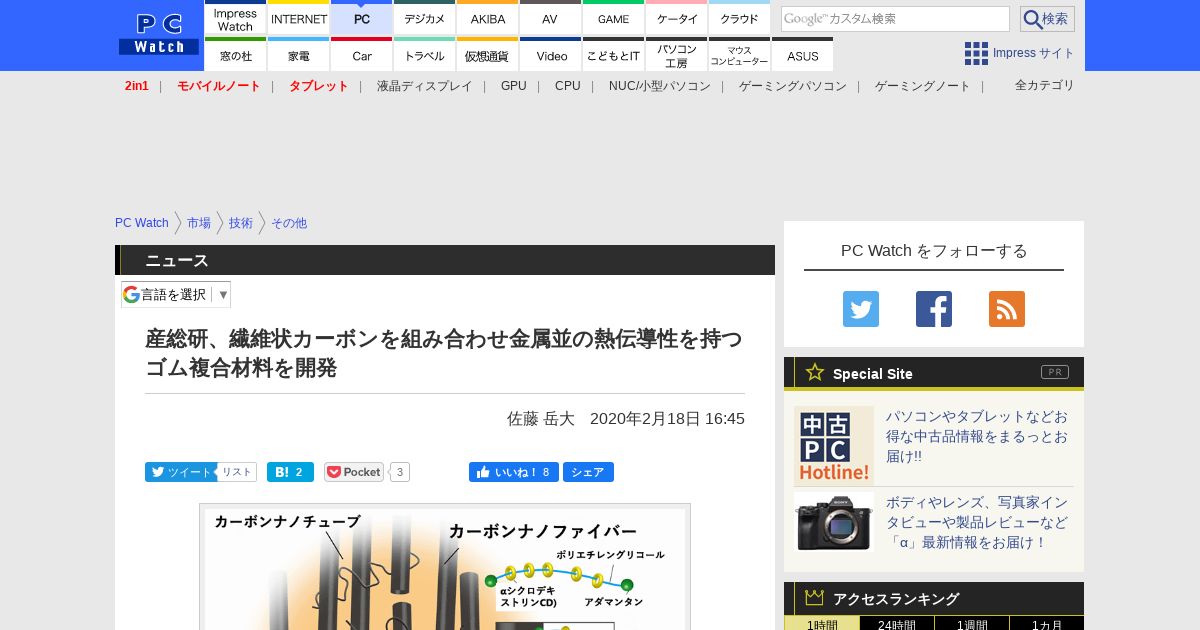Open the 液晶ディスプレイ category
This screenshot has width=1200, height=630.
[x=424, y=86]
